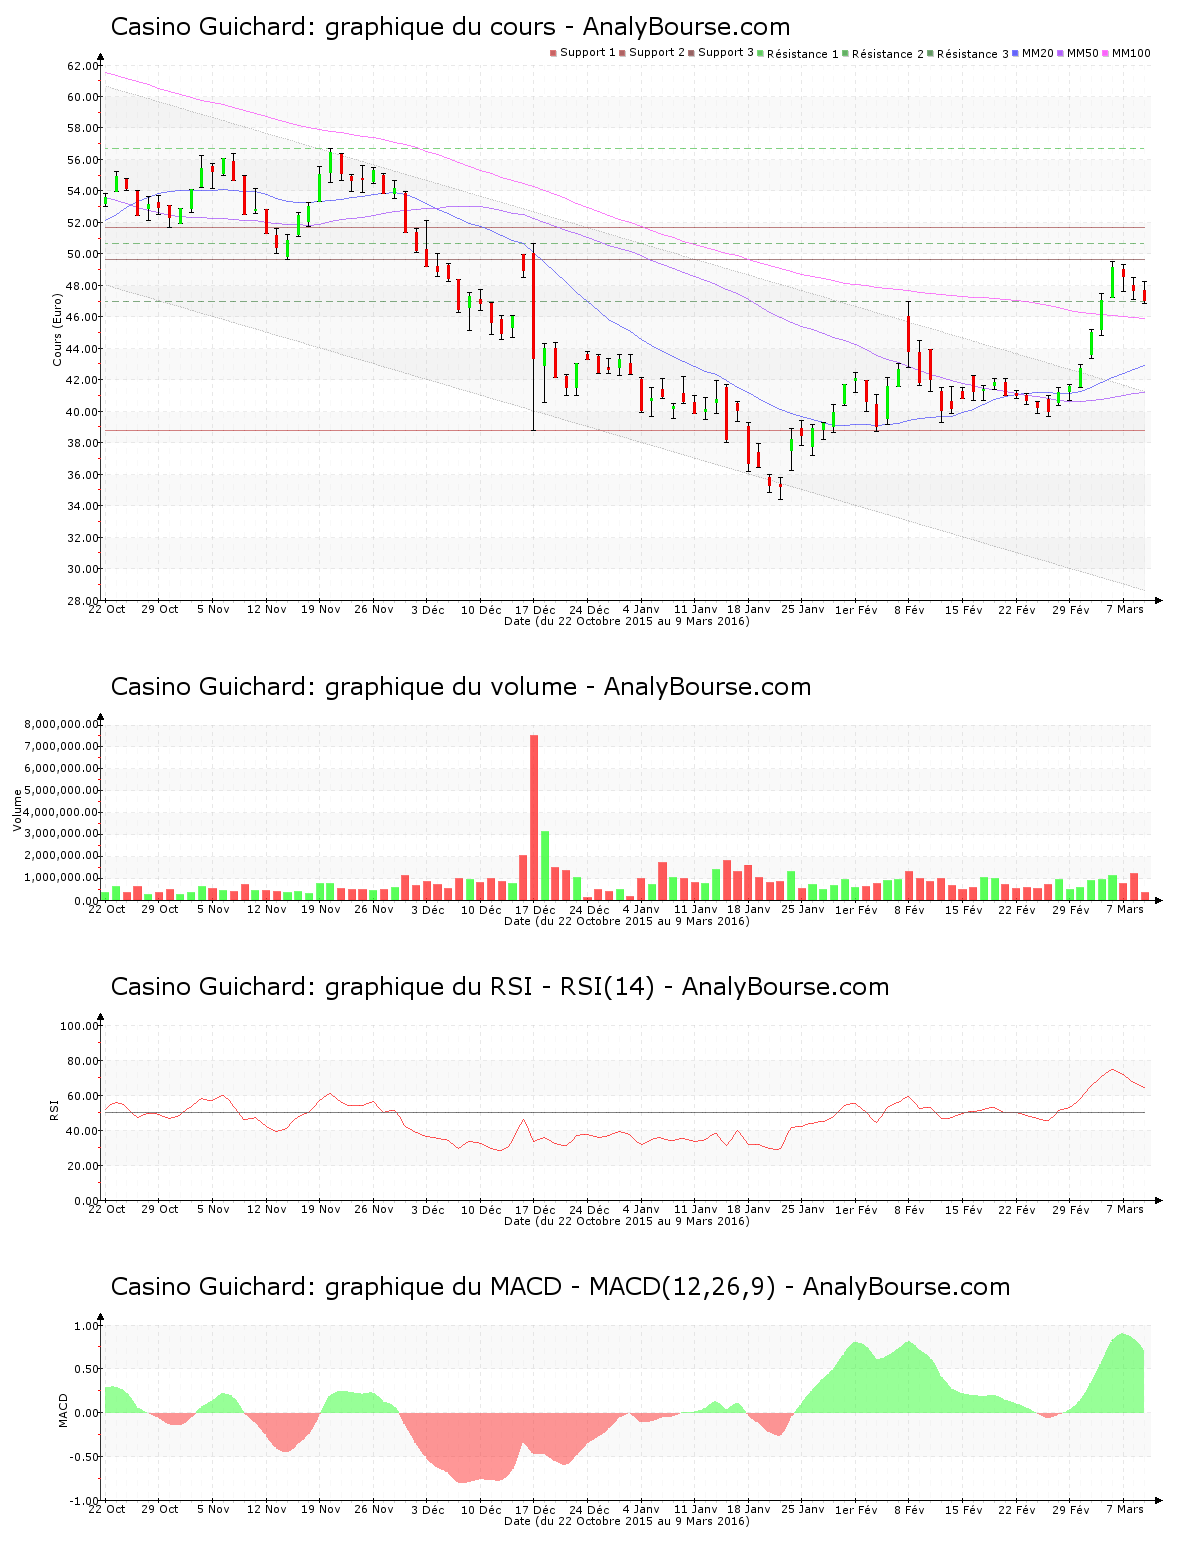Click 80.00 on RSI axis
Image resolution: width=1200 pixels, height=1550 pixels.
83,1061
